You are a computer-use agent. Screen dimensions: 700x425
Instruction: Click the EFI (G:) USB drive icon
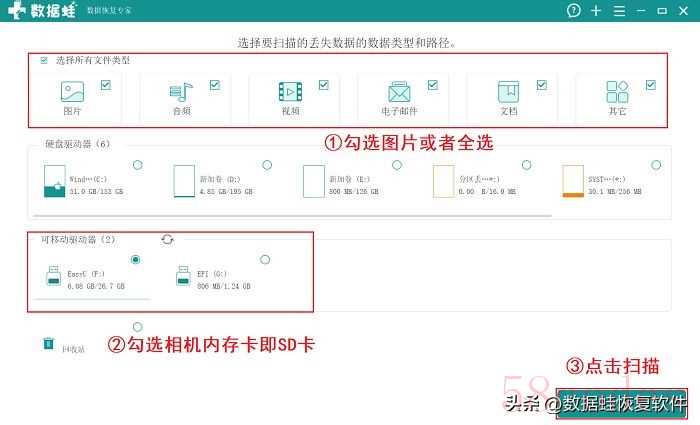[183, 275]
